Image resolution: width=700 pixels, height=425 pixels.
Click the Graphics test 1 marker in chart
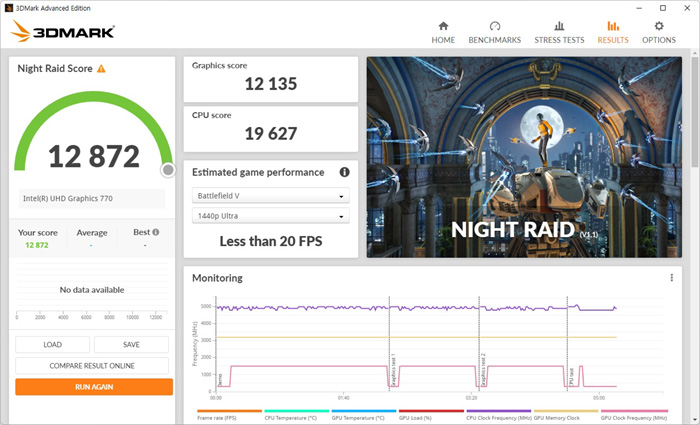tap(393, 370)
